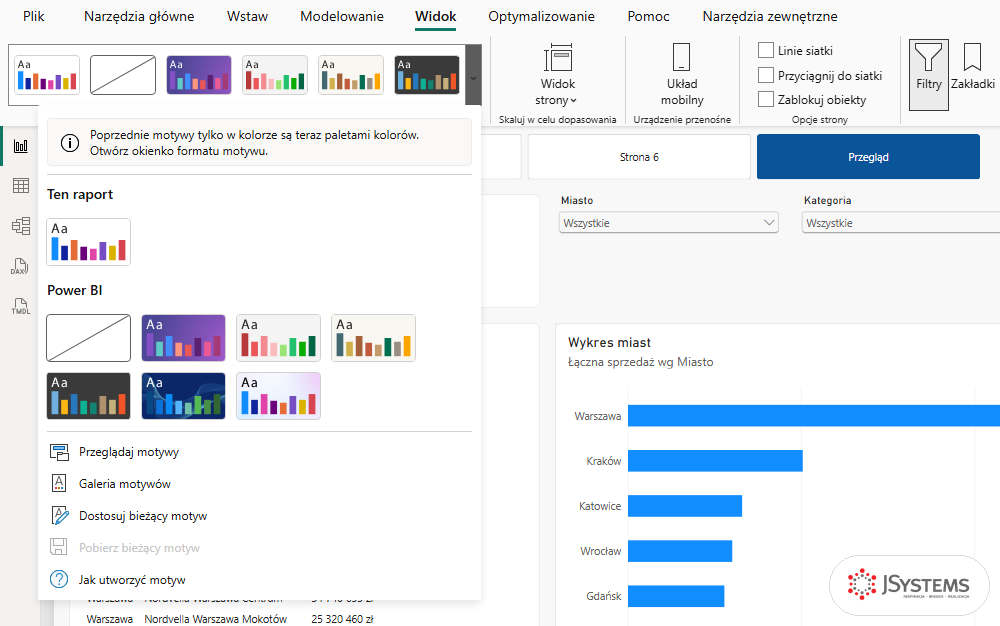
Task: Click the Wykres miast chart title
Action: (x=609, y=342)
